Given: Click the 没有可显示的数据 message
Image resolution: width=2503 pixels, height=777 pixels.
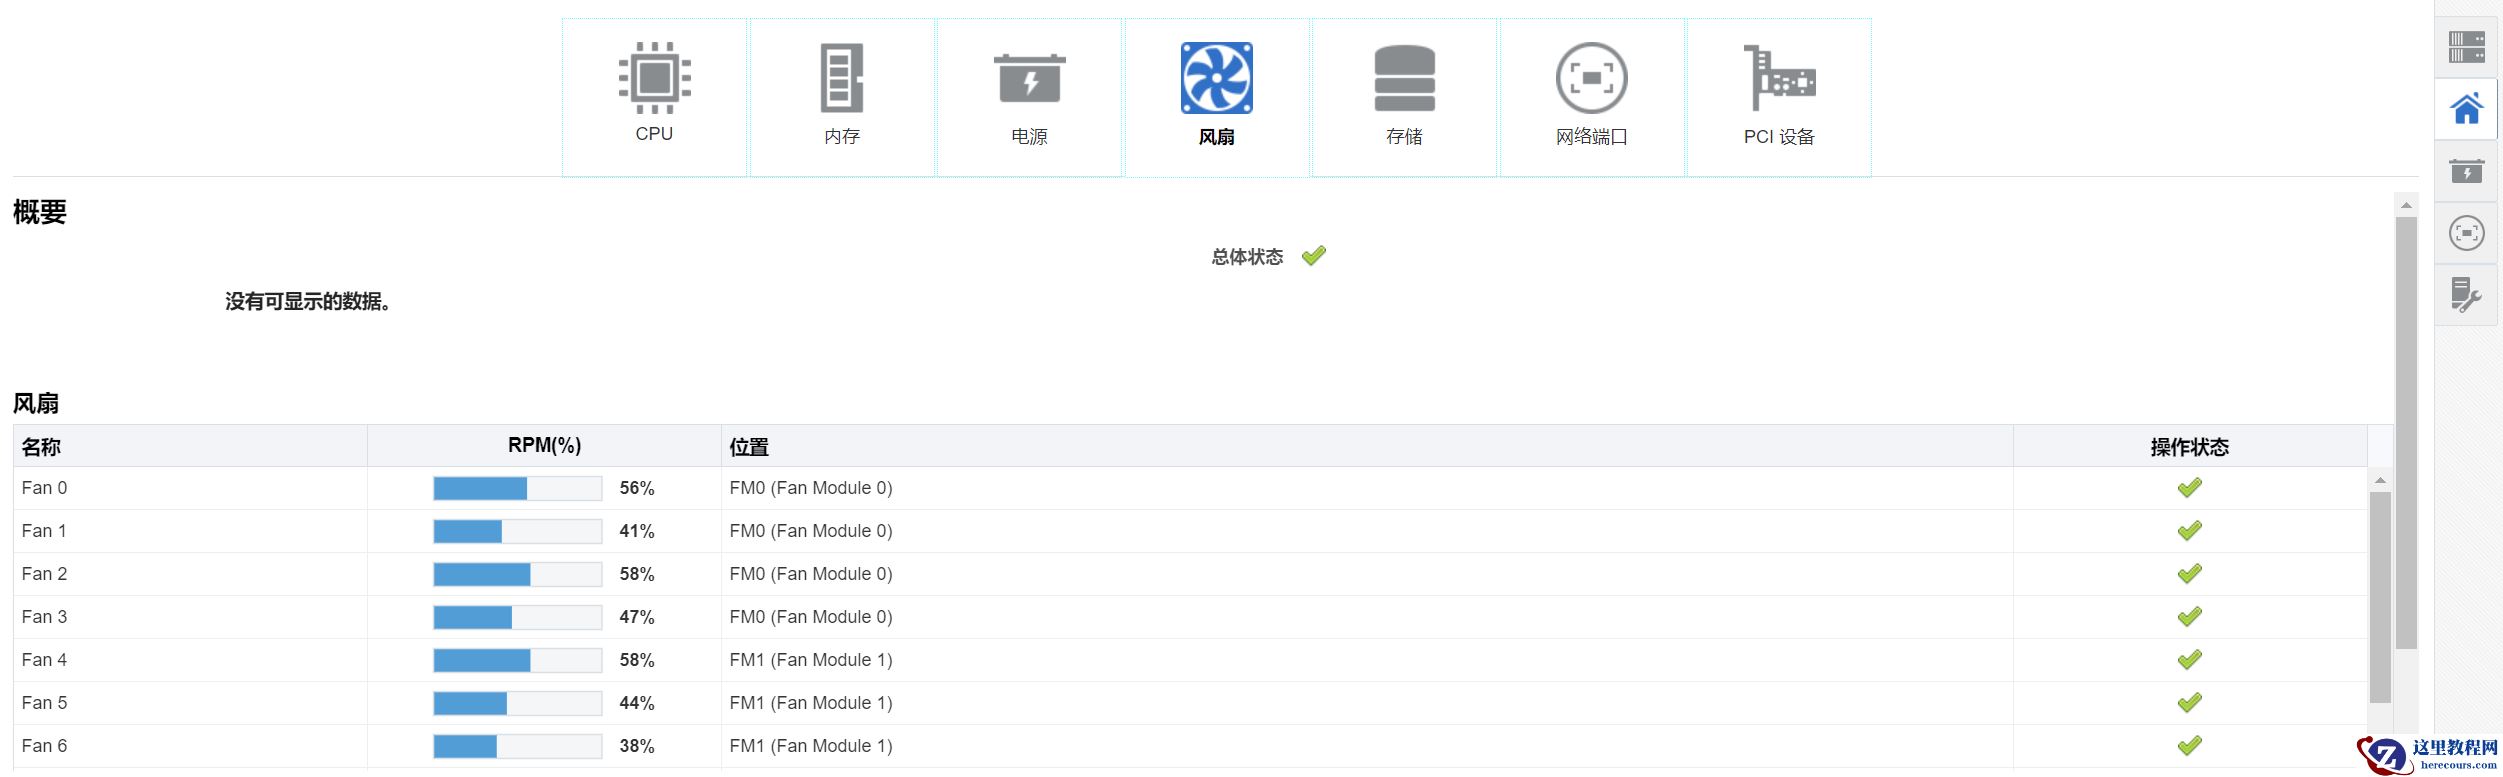Looking at the screenshot, I should 307,301.
